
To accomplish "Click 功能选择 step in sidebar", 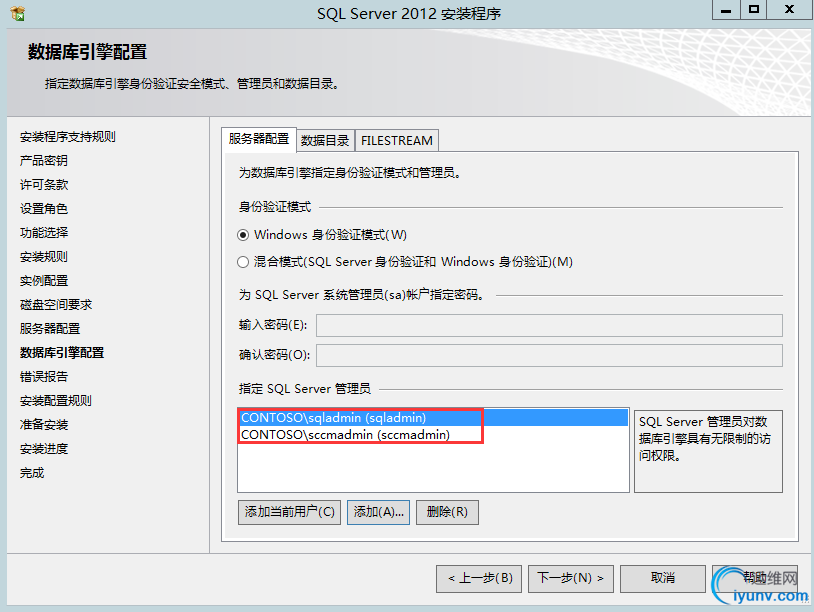I will (44, 233).
